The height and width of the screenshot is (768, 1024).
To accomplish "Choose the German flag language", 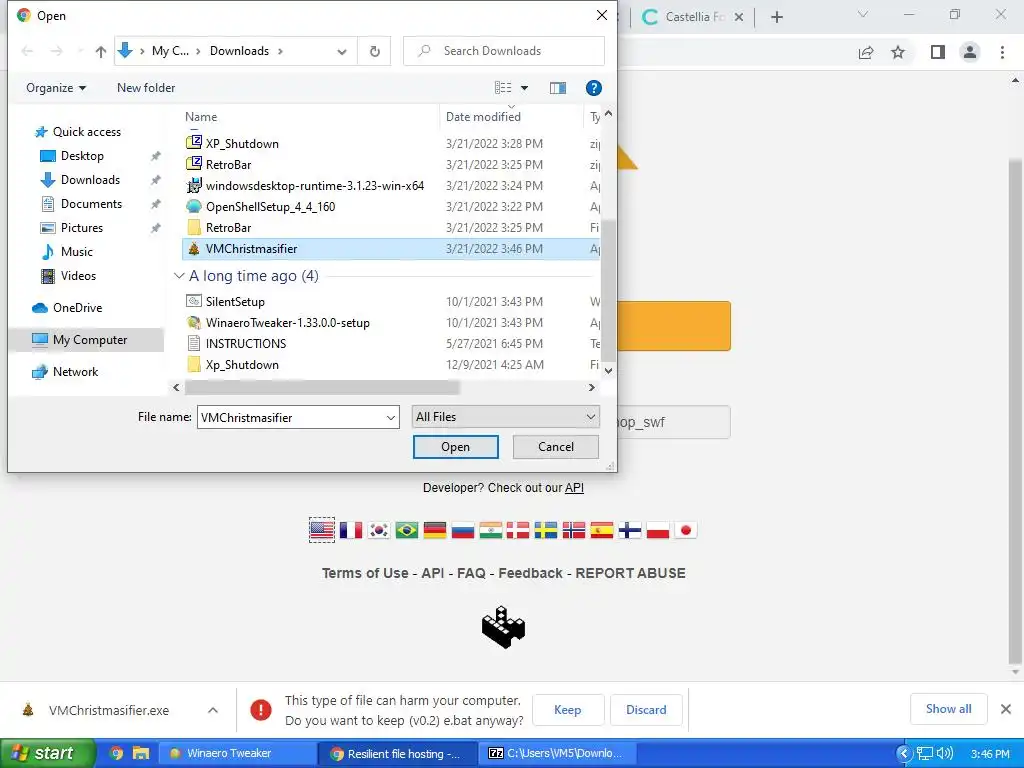I will [x=434, y=530].
